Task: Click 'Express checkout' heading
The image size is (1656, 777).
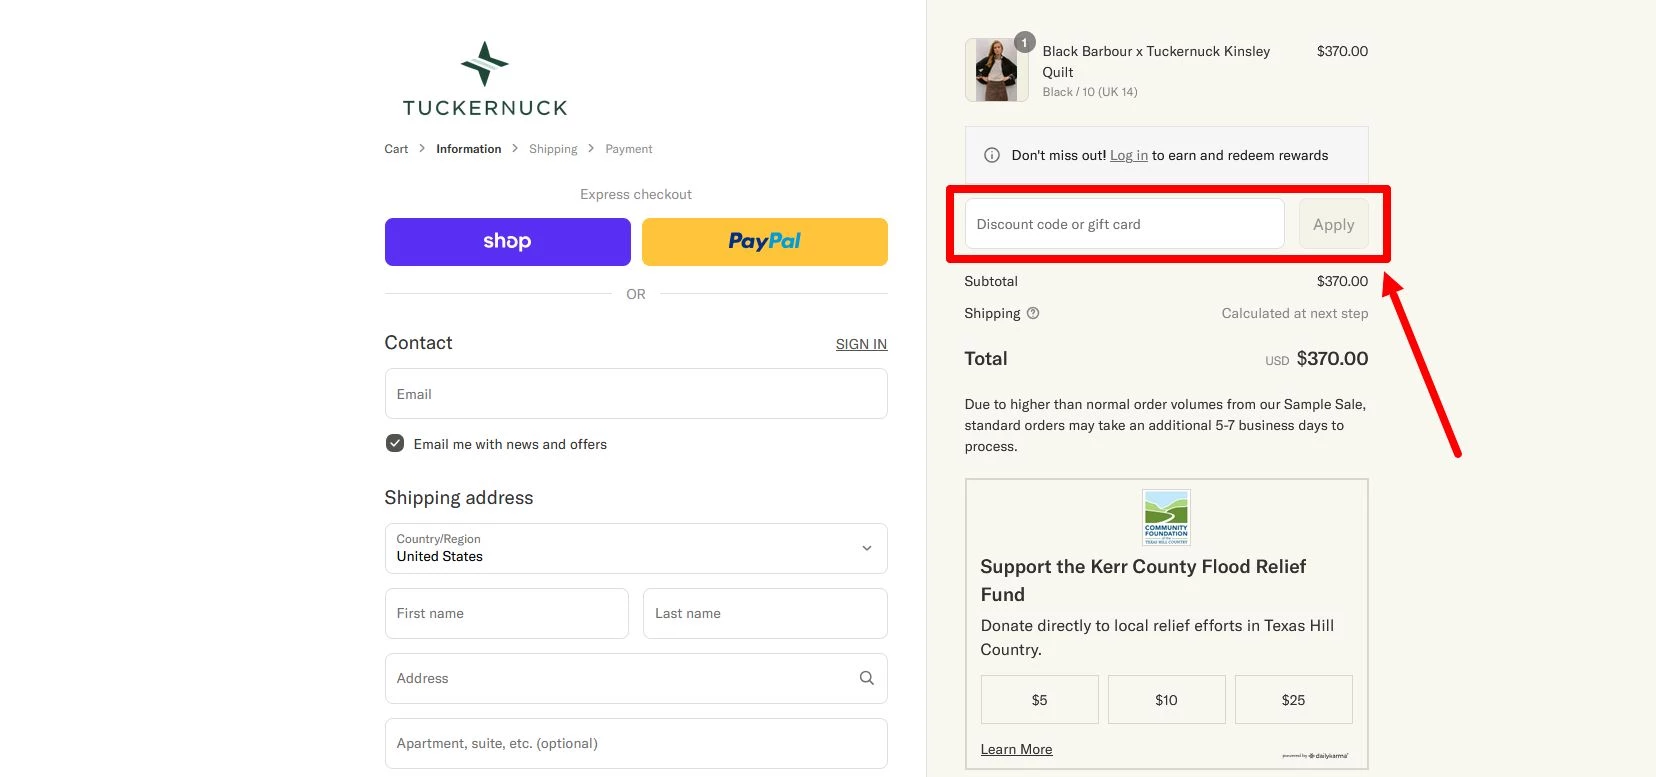Action: coord(636,194)
